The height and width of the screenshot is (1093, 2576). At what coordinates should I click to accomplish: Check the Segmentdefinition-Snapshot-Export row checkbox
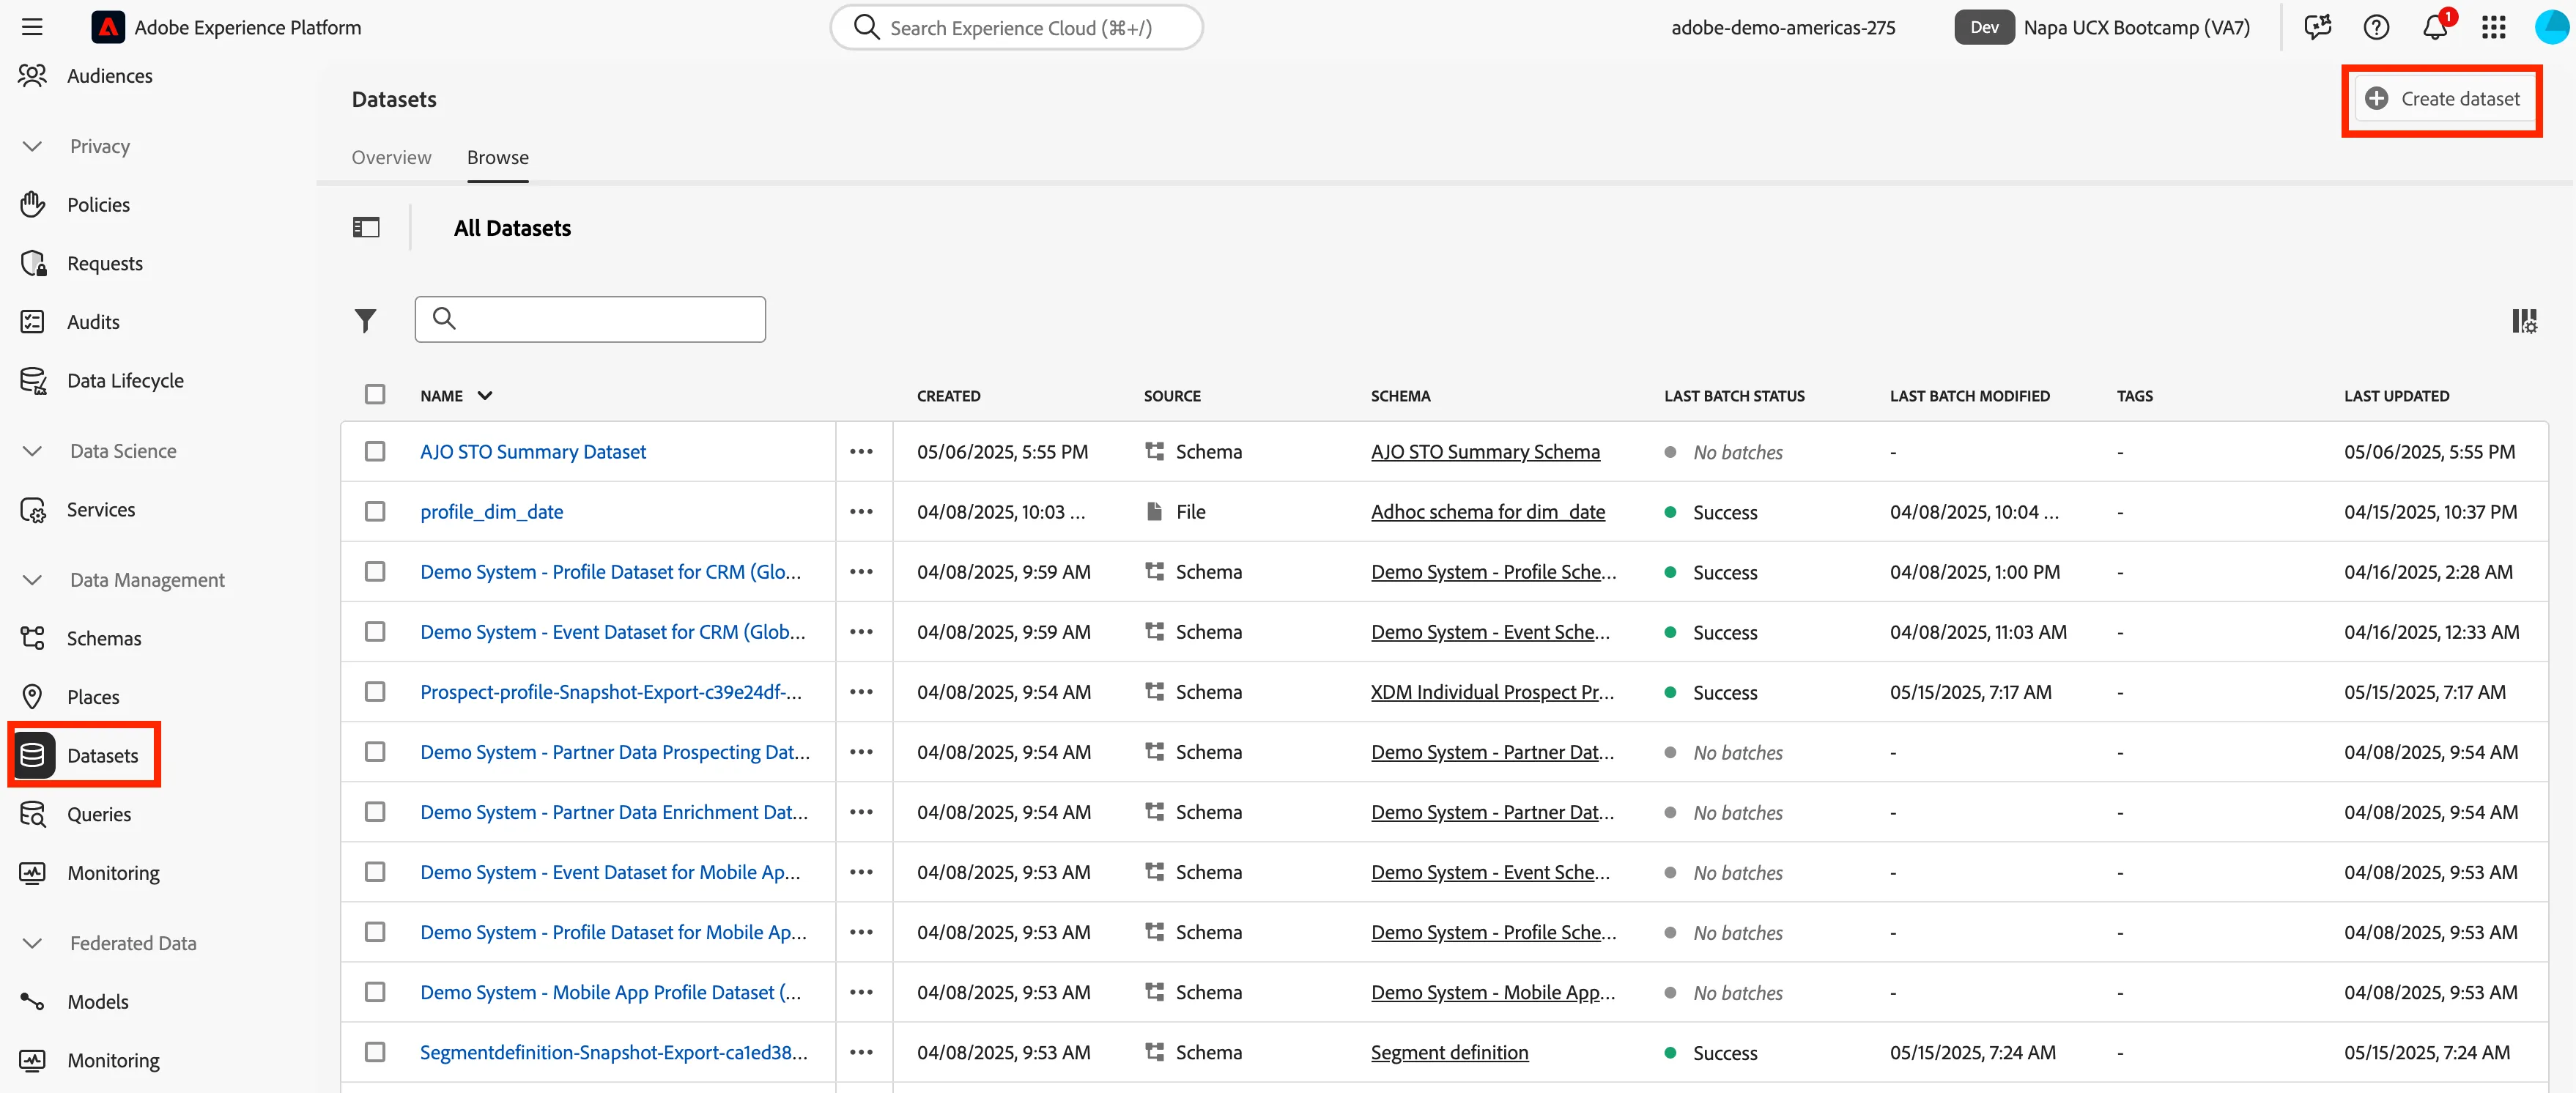tap(375, 1051)
